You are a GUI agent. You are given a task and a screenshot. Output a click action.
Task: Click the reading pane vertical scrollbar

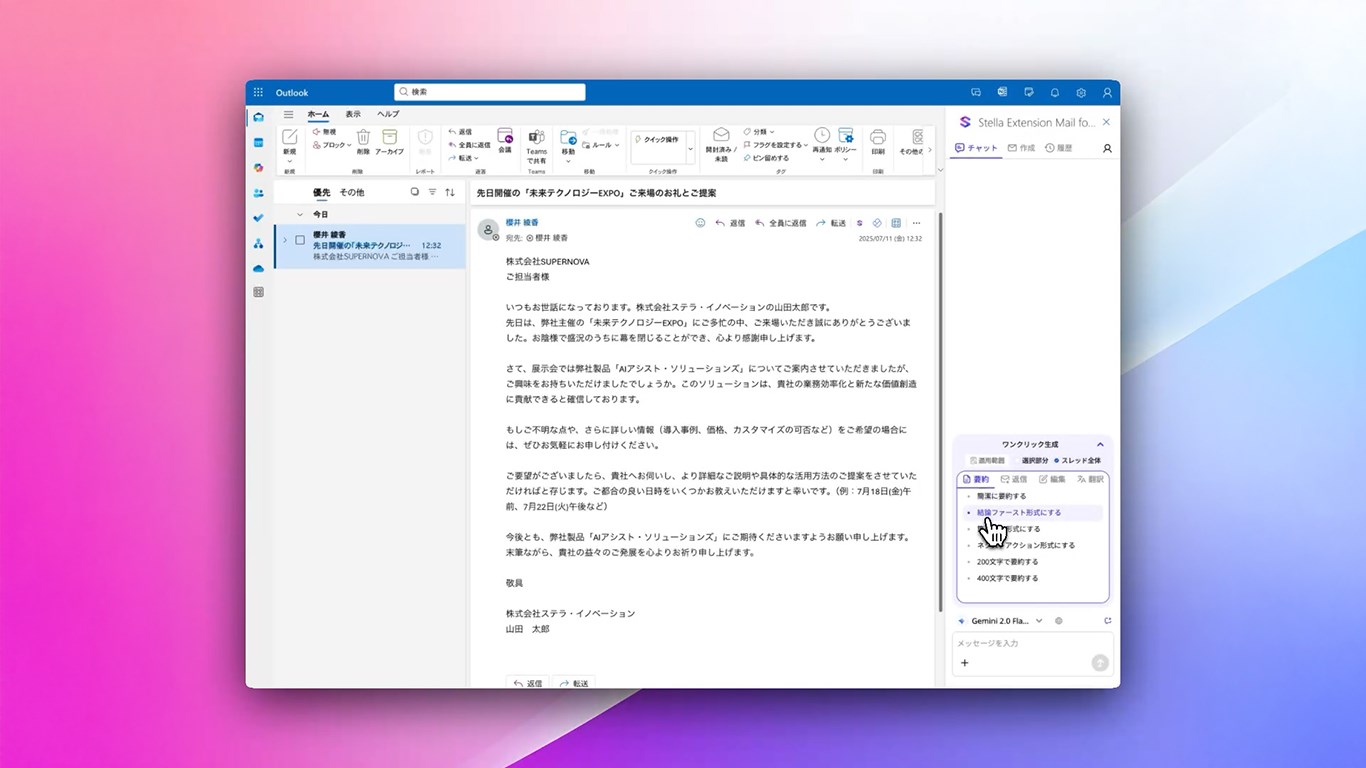[939, 412]
